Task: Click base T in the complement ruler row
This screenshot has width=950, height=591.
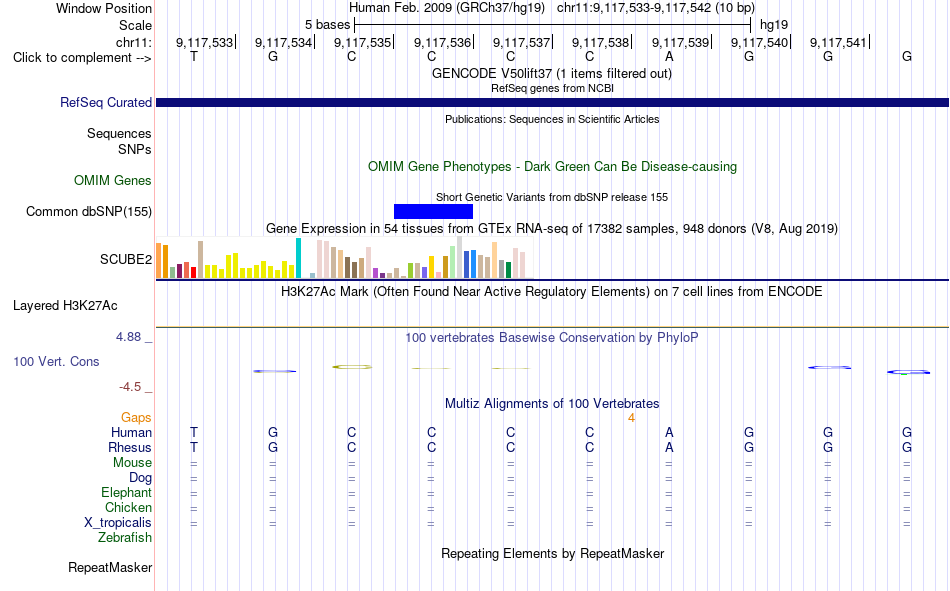Action: [x=194, y=57]
